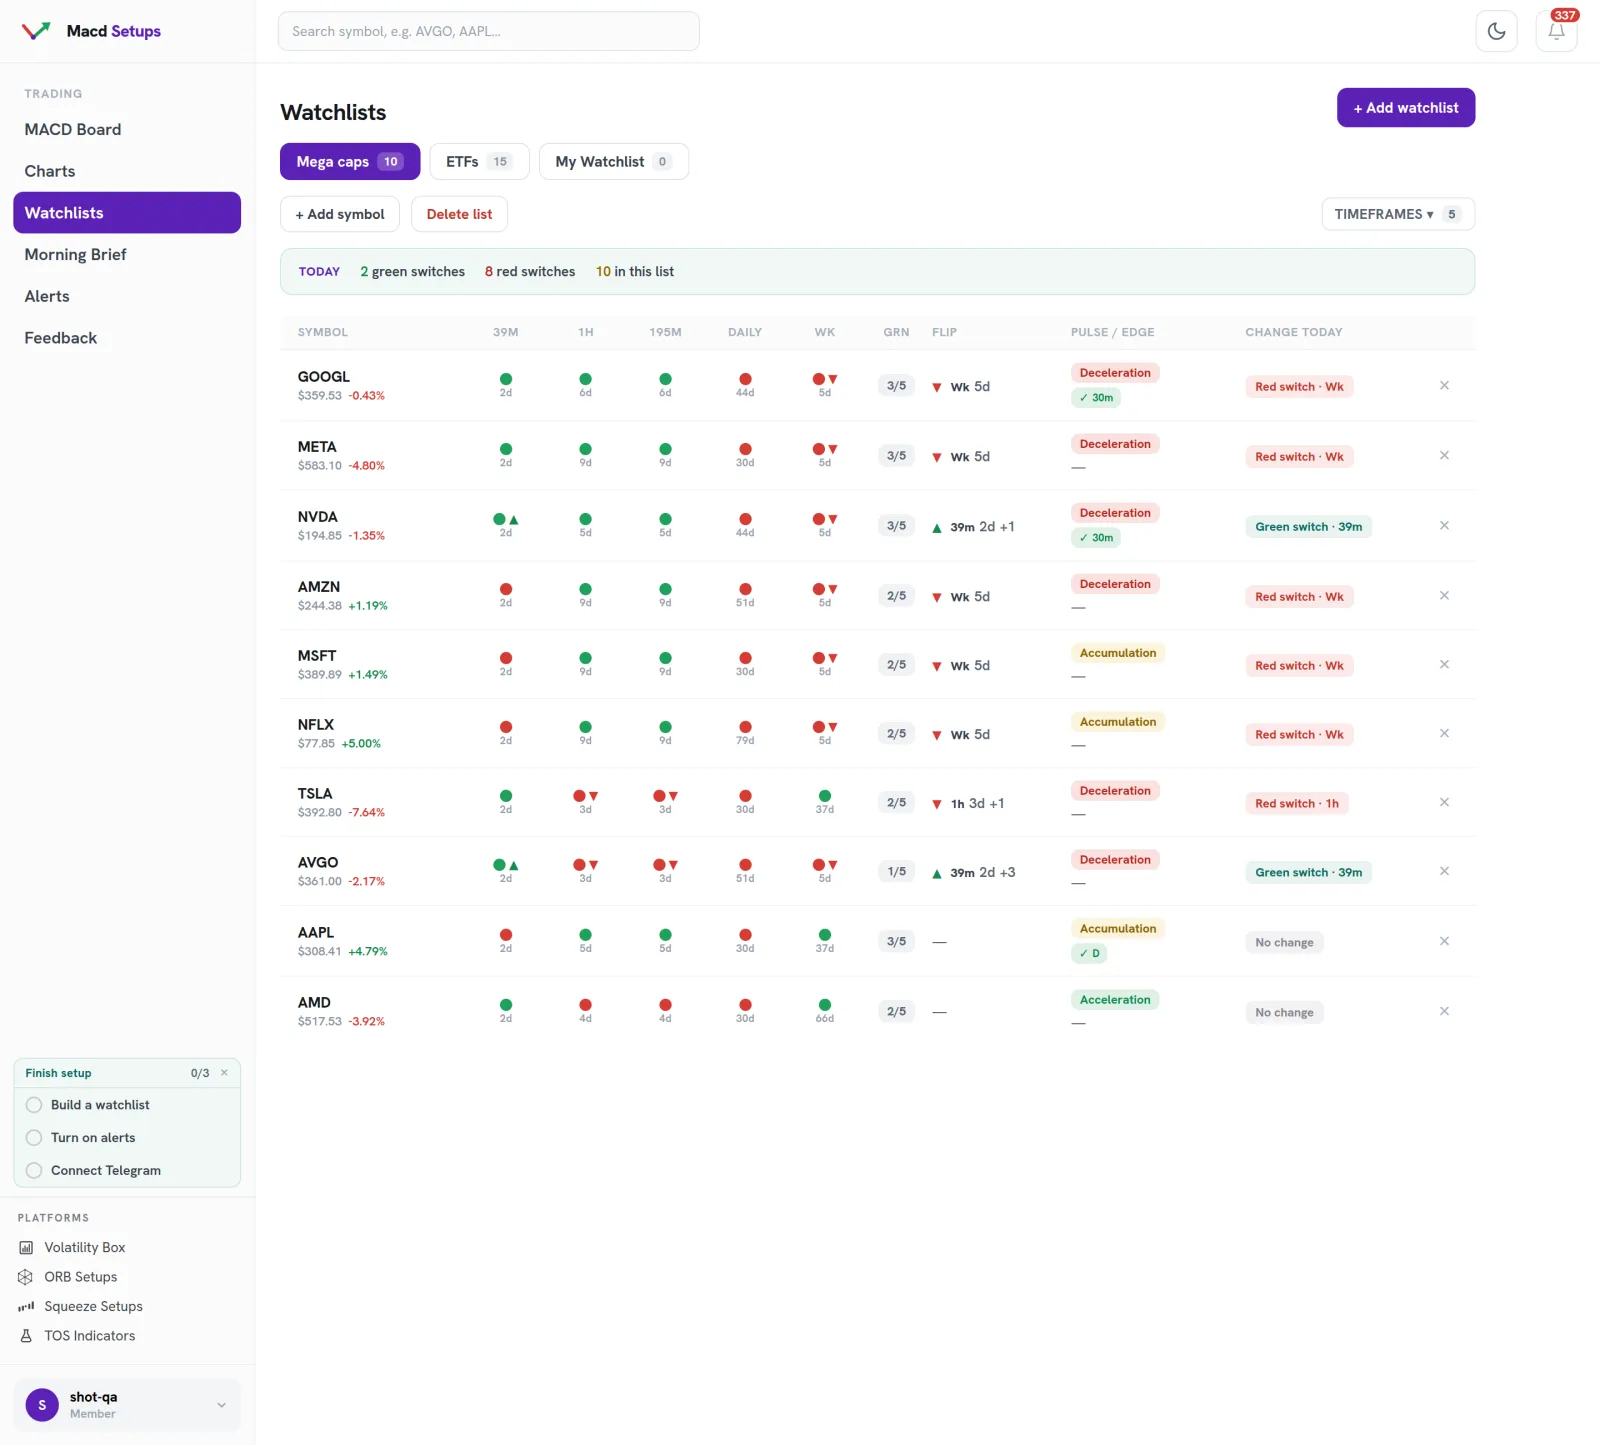This screenshot has width=1600, height=1445.
Task: Check the Connect Telegram step
Action: pyautogui.click(x=34, y=1171)
